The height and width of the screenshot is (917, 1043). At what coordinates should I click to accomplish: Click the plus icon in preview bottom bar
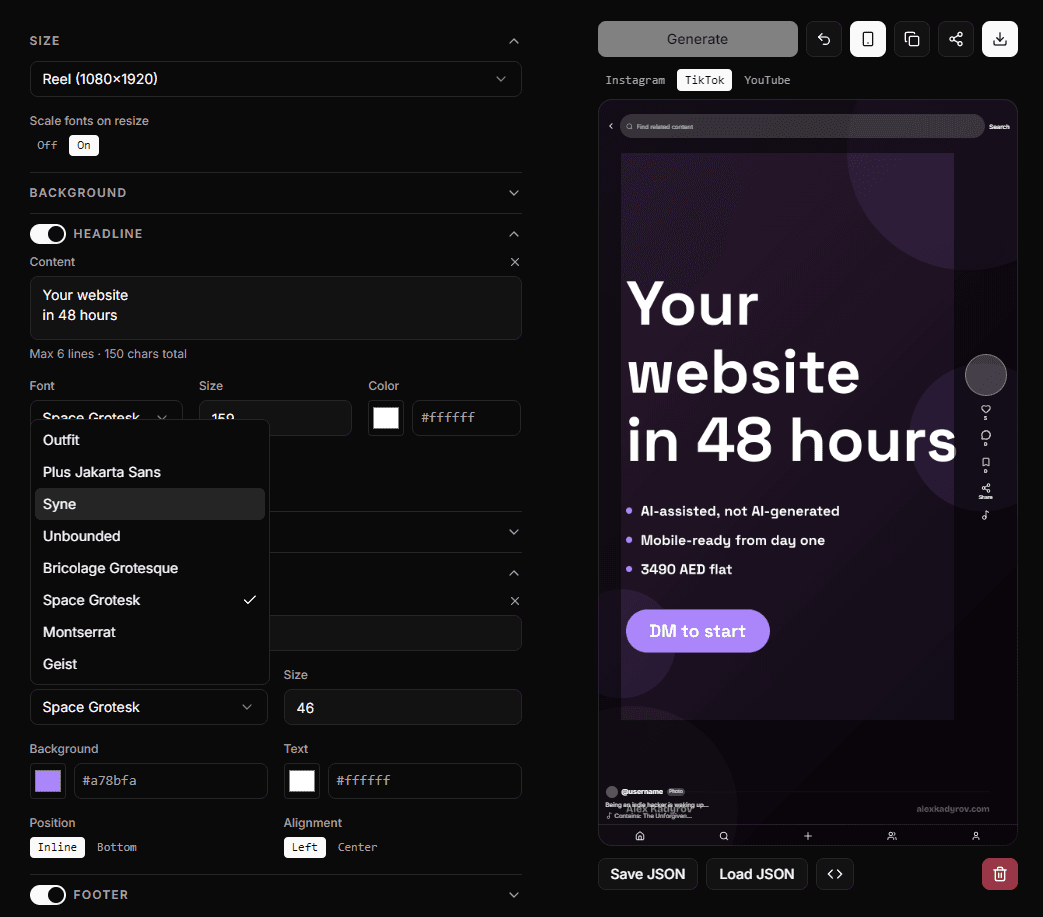808,836
